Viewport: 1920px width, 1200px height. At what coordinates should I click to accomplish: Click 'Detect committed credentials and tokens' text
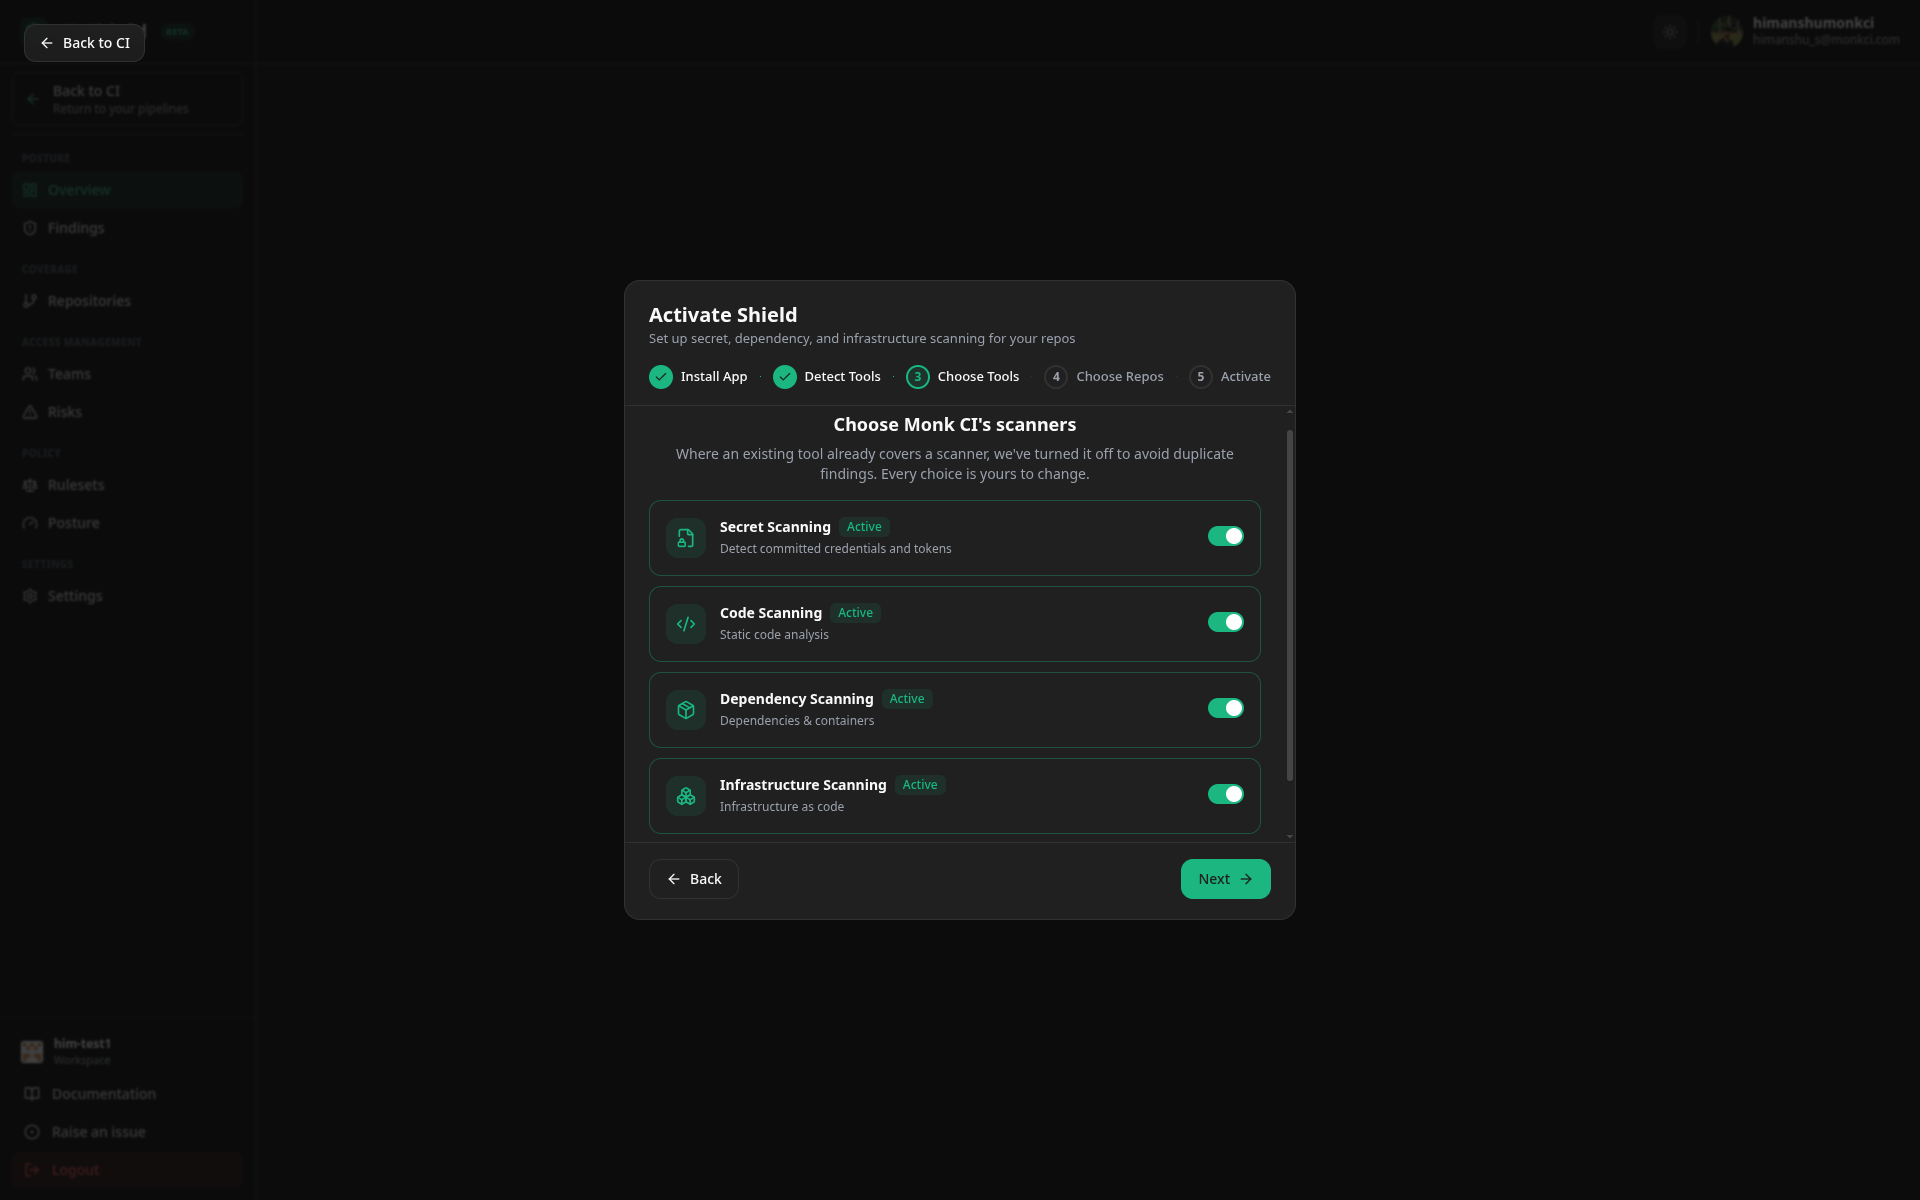pyautogui.click(x=836, y=549)
